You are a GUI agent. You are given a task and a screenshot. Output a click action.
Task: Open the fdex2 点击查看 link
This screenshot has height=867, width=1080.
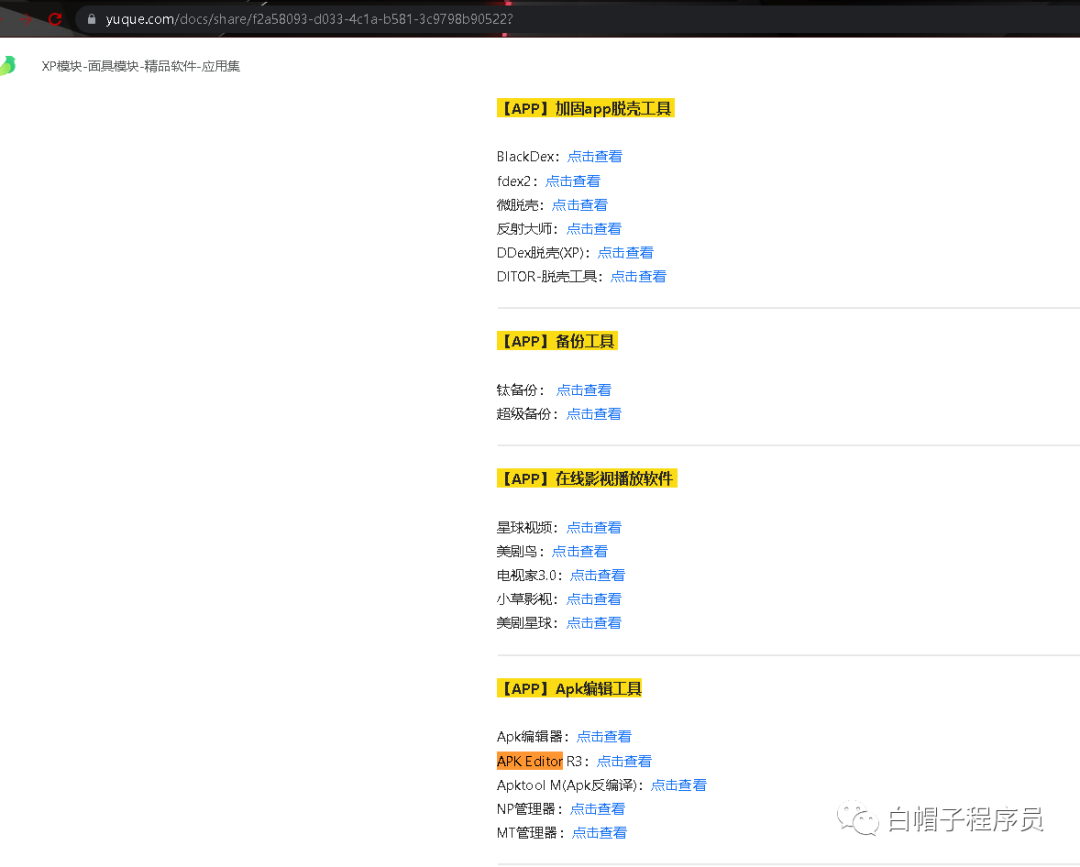click(572, 181)
